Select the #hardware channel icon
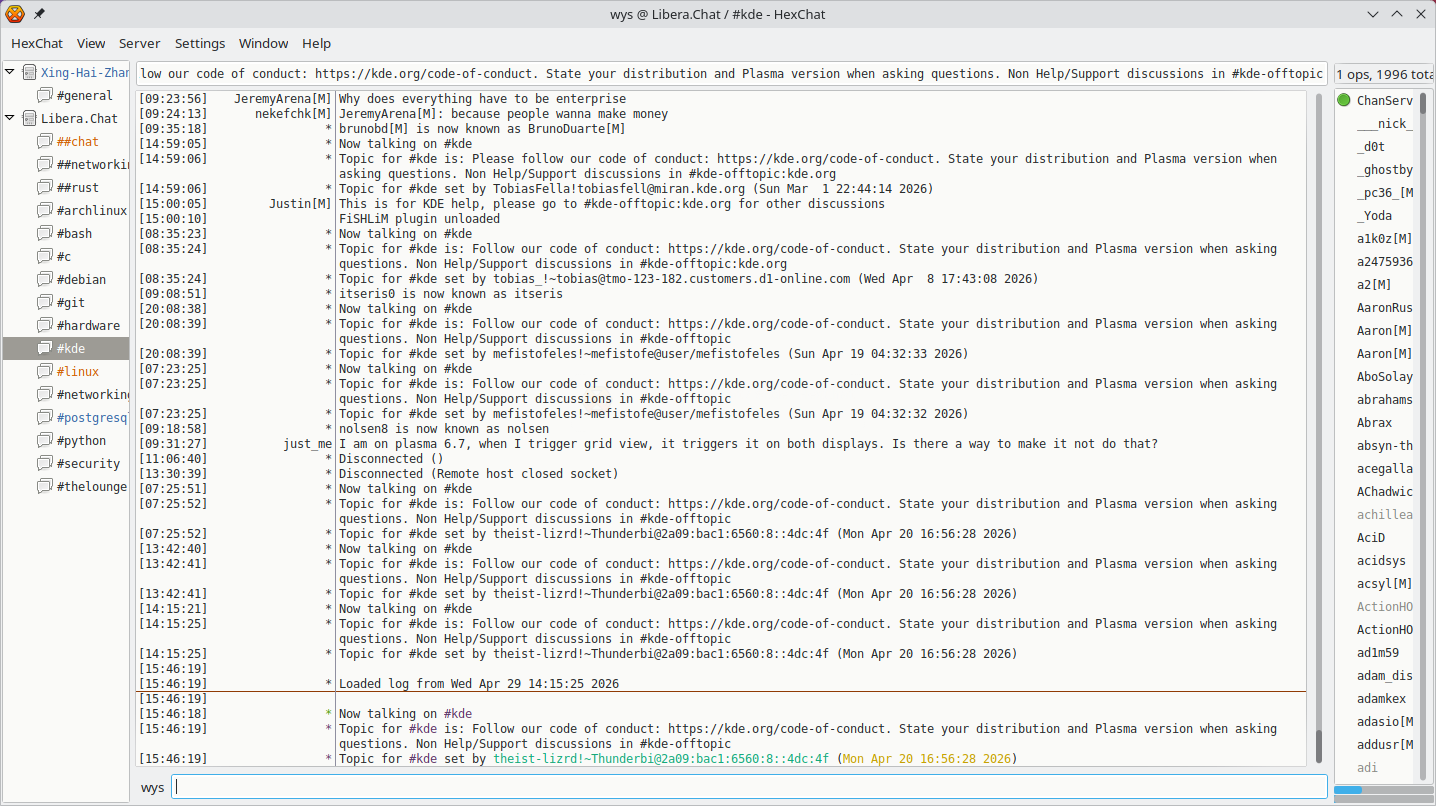 (x=45, y=326)
